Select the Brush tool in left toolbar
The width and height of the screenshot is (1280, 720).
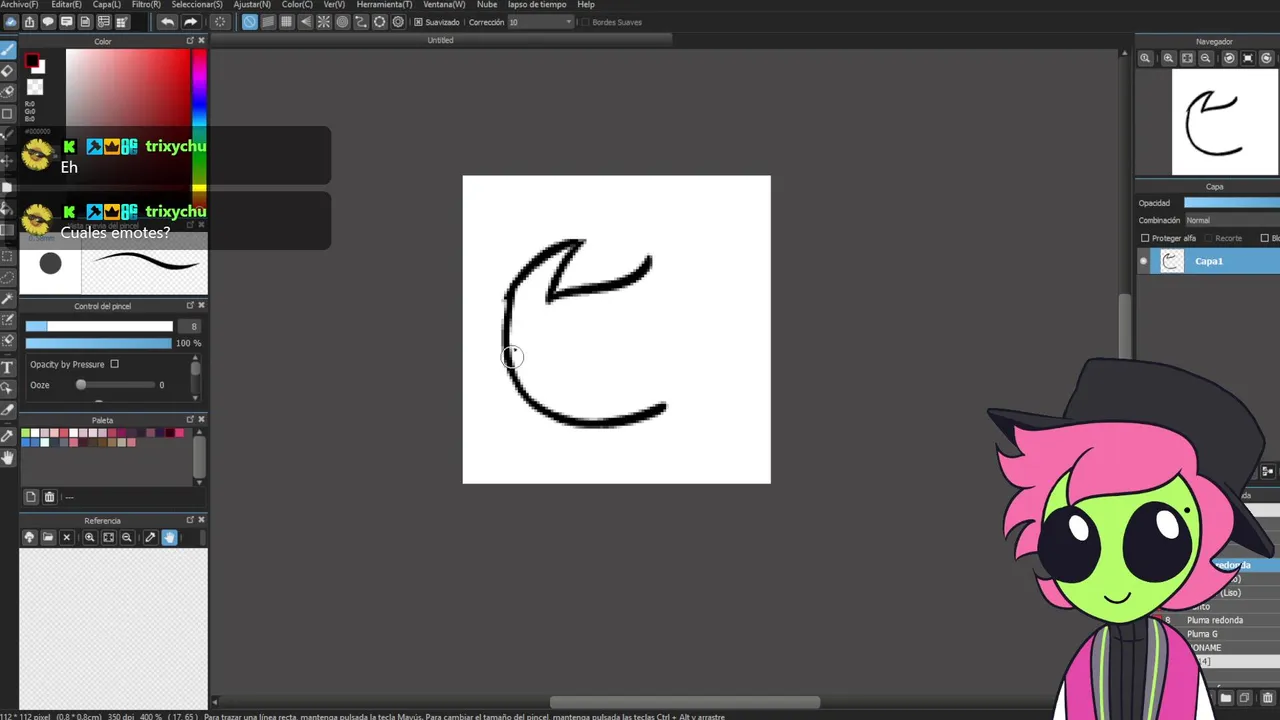(7, 50)
